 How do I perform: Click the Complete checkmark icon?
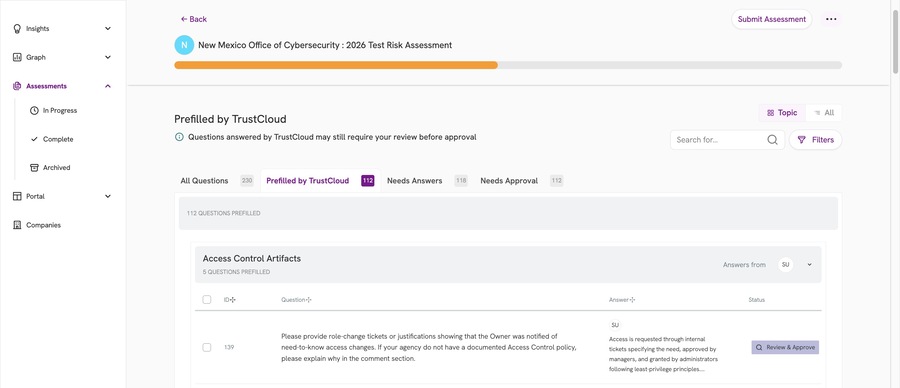pyautogui.click(x=34, y=139)
